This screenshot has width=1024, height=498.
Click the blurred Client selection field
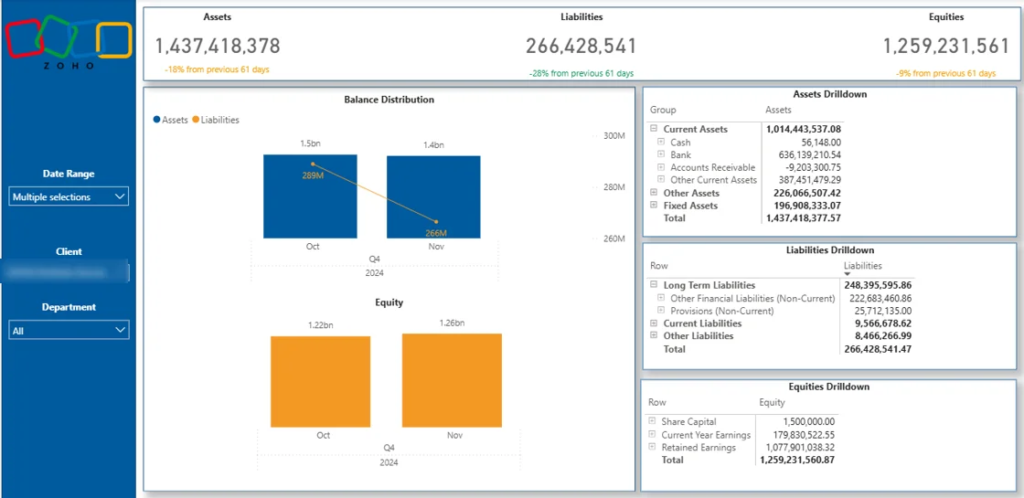65,273
